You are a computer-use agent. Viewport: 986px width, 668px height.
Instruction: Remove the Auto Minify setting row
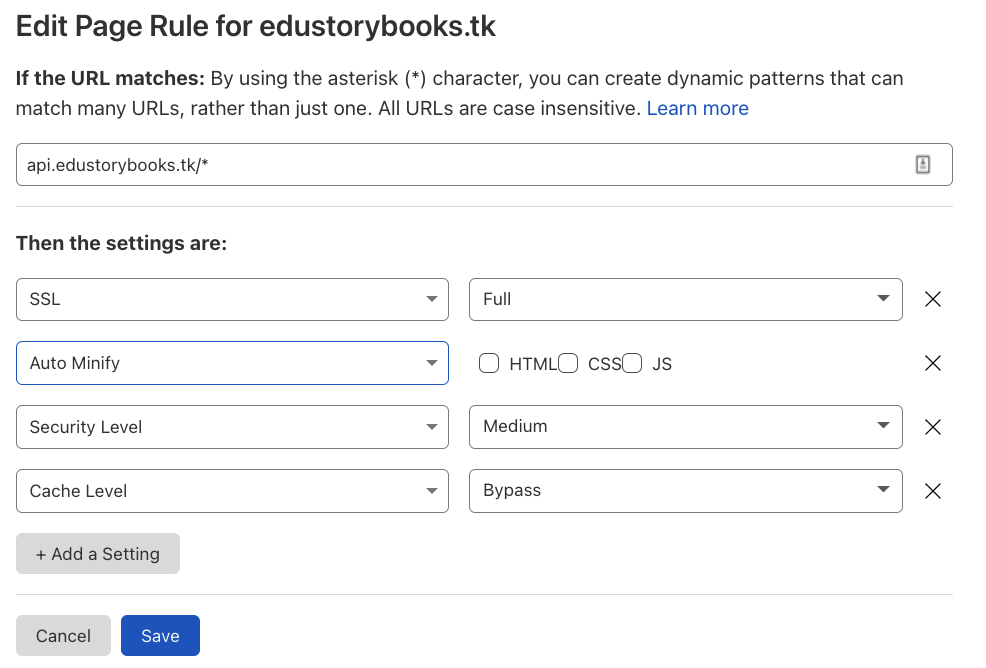pyautogui.click(x=932, y=363)
